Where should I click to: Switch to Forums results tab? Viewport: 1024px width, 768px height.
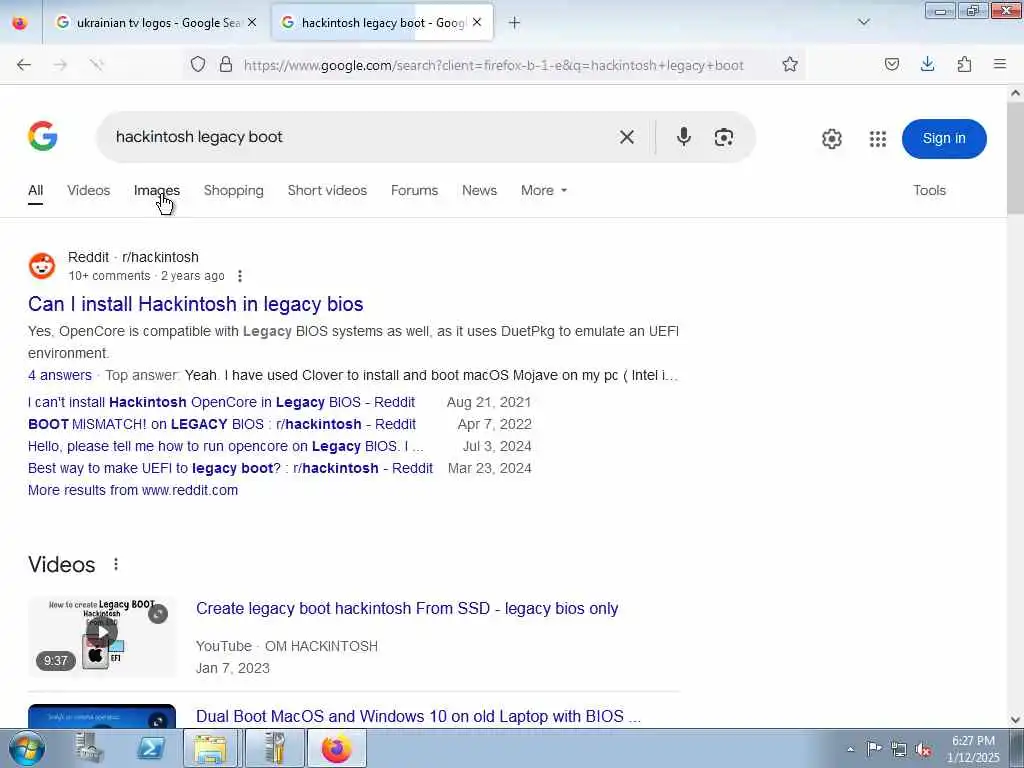(x=414, y=191)
